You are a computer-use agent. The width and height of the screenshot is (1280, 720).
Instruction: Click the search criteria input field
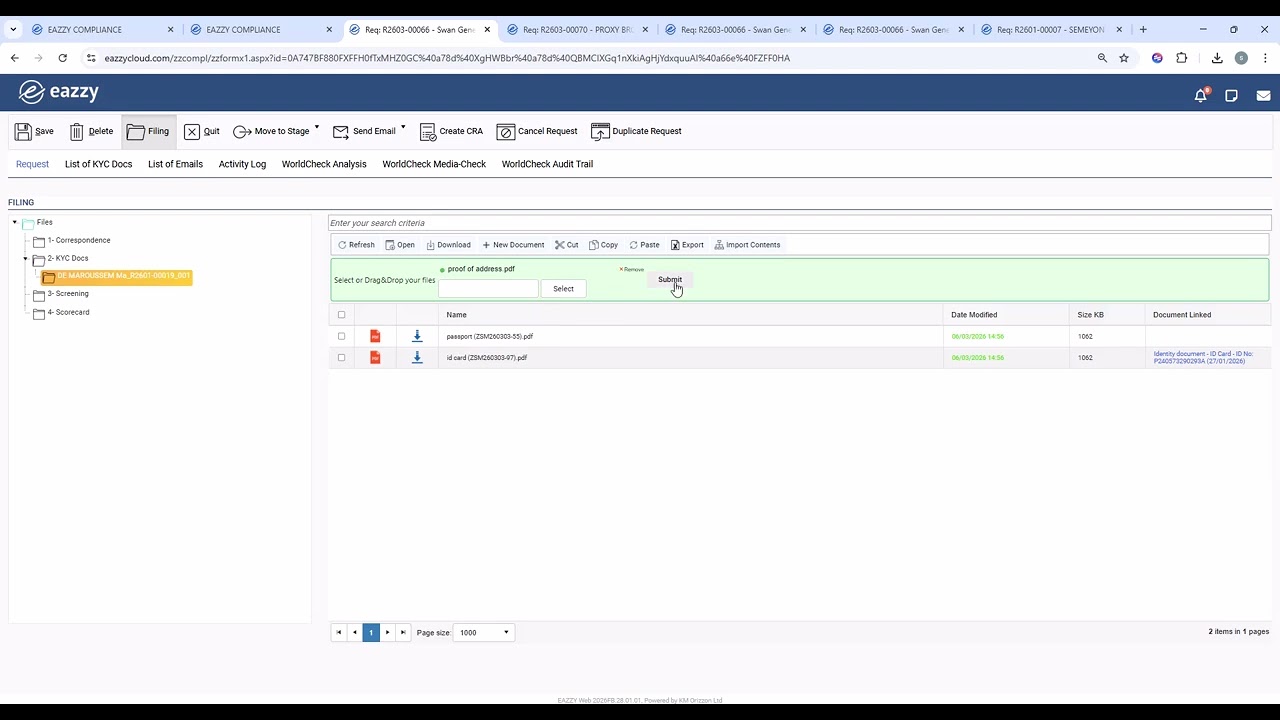[800, 223]
